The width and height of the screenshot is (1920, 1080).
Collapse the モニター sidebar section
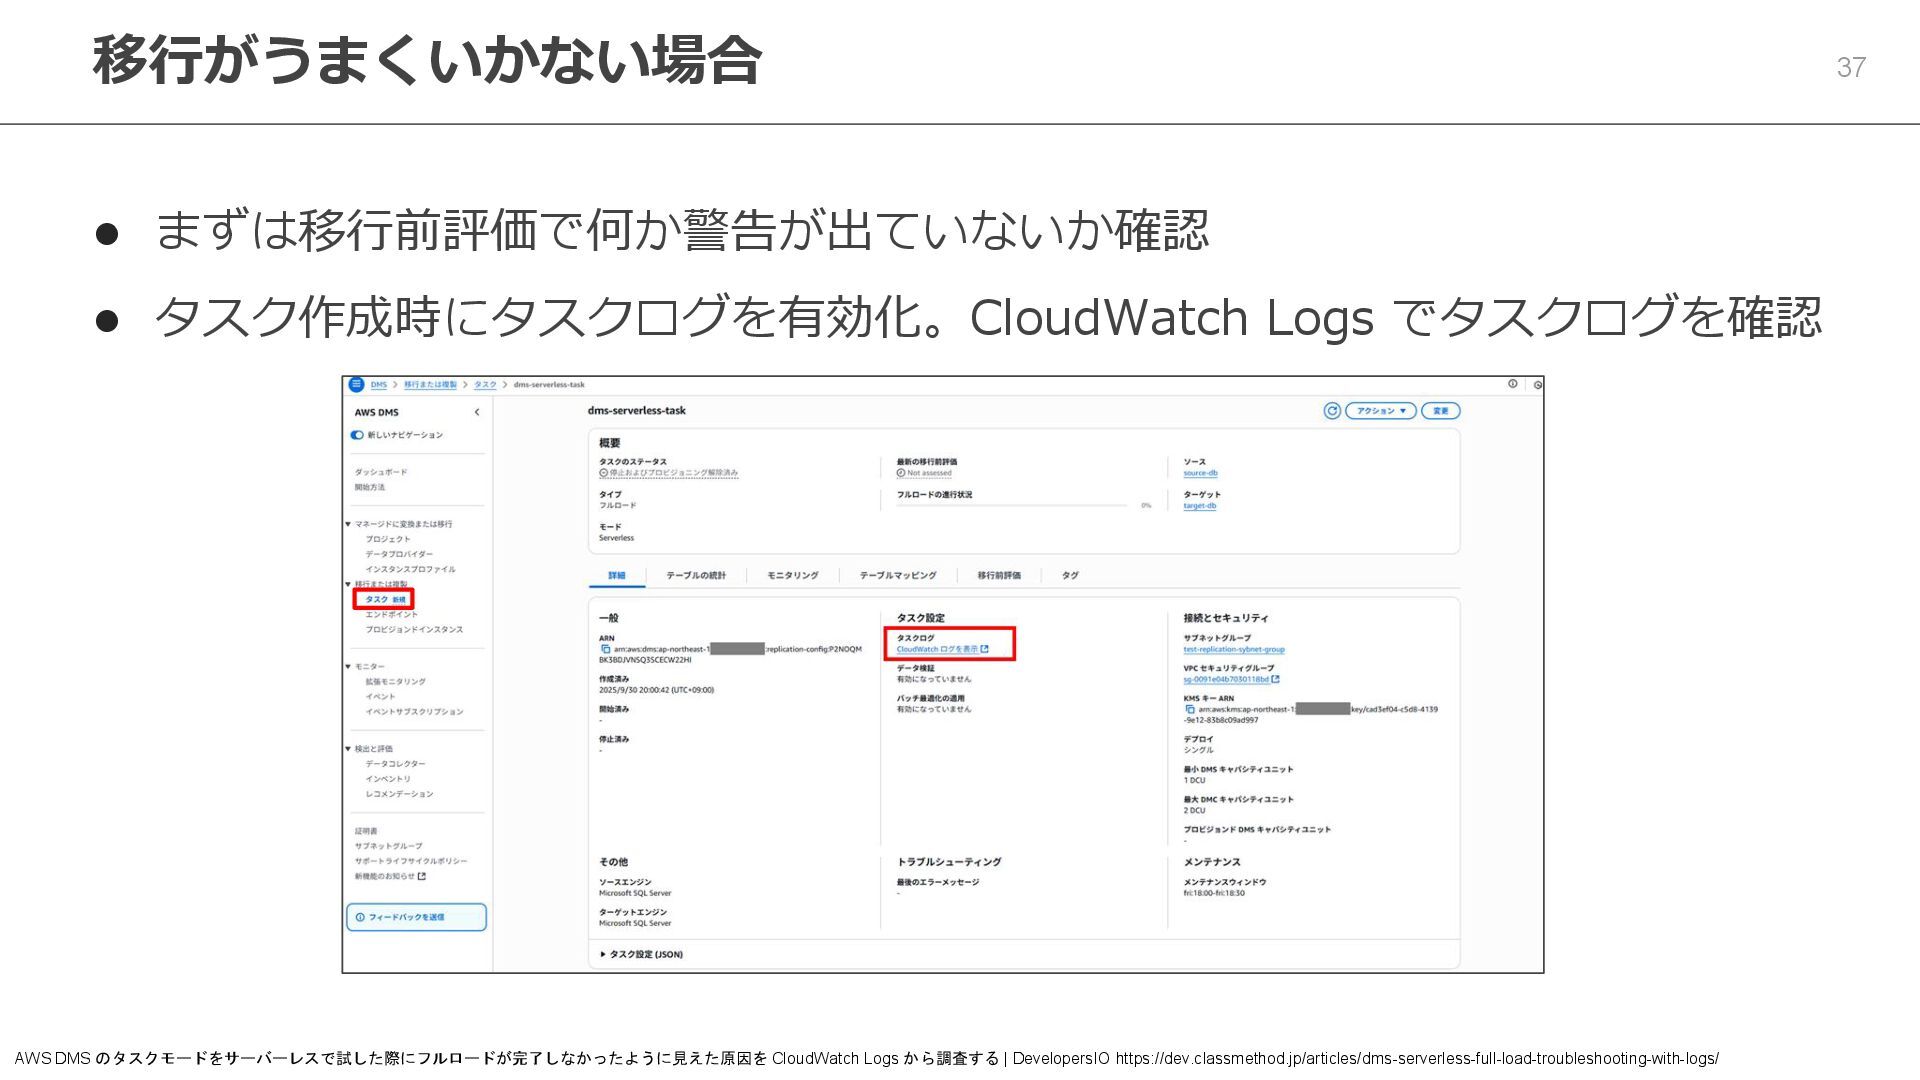[x=348, y=666]
